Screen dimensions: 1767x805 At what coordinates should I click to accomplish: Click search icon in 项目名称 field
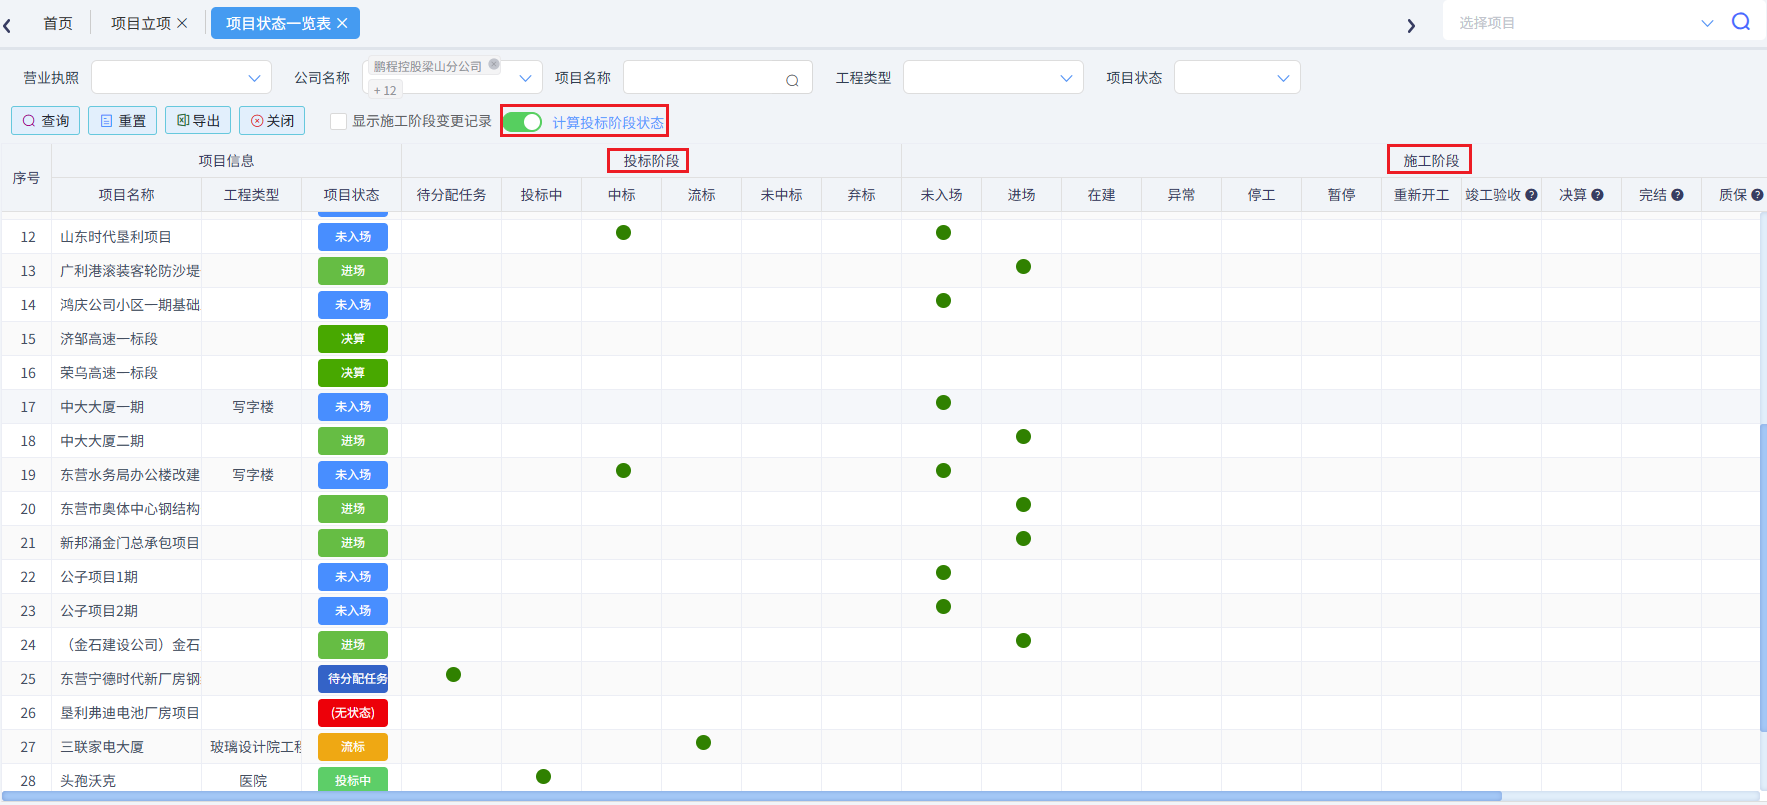(x=792, y=80)
